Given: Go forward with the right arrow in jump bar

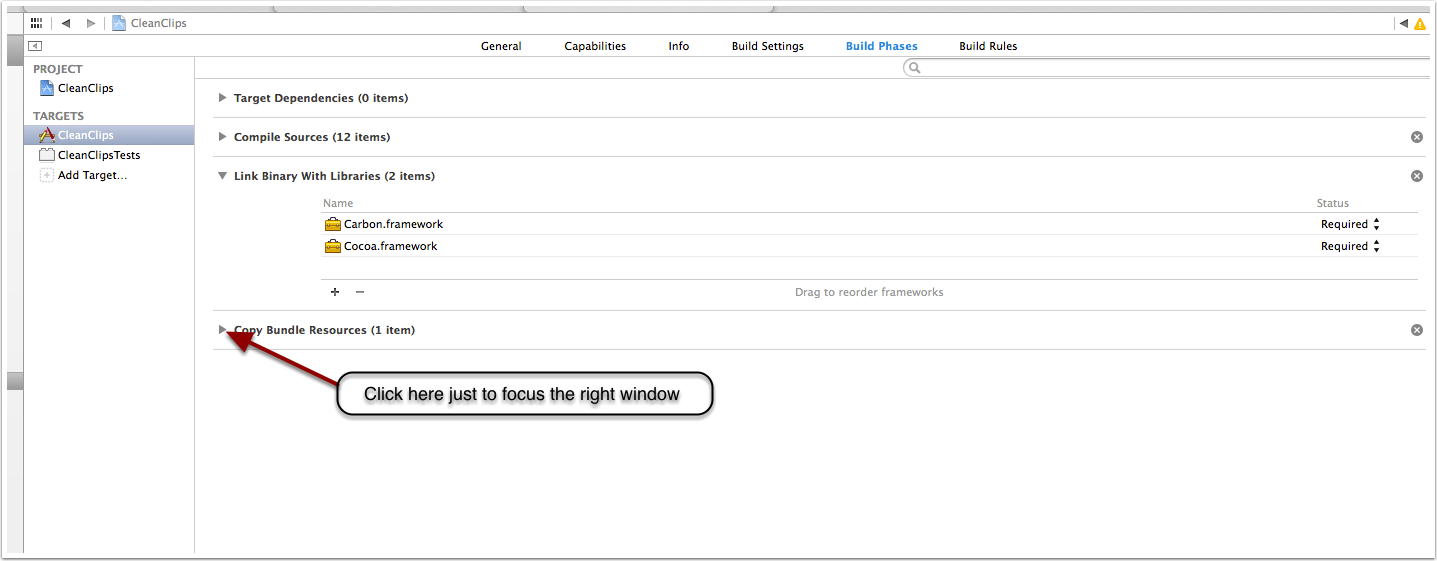Looking at the screenshot, I should tap(91, 23).
